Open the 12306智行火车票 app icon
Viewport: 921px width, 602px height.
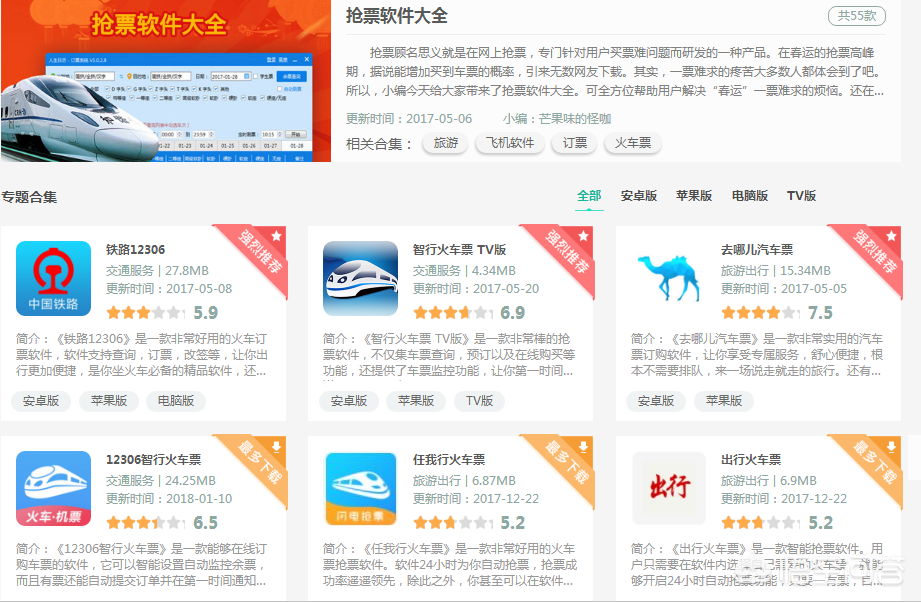(x=53, y=488)
